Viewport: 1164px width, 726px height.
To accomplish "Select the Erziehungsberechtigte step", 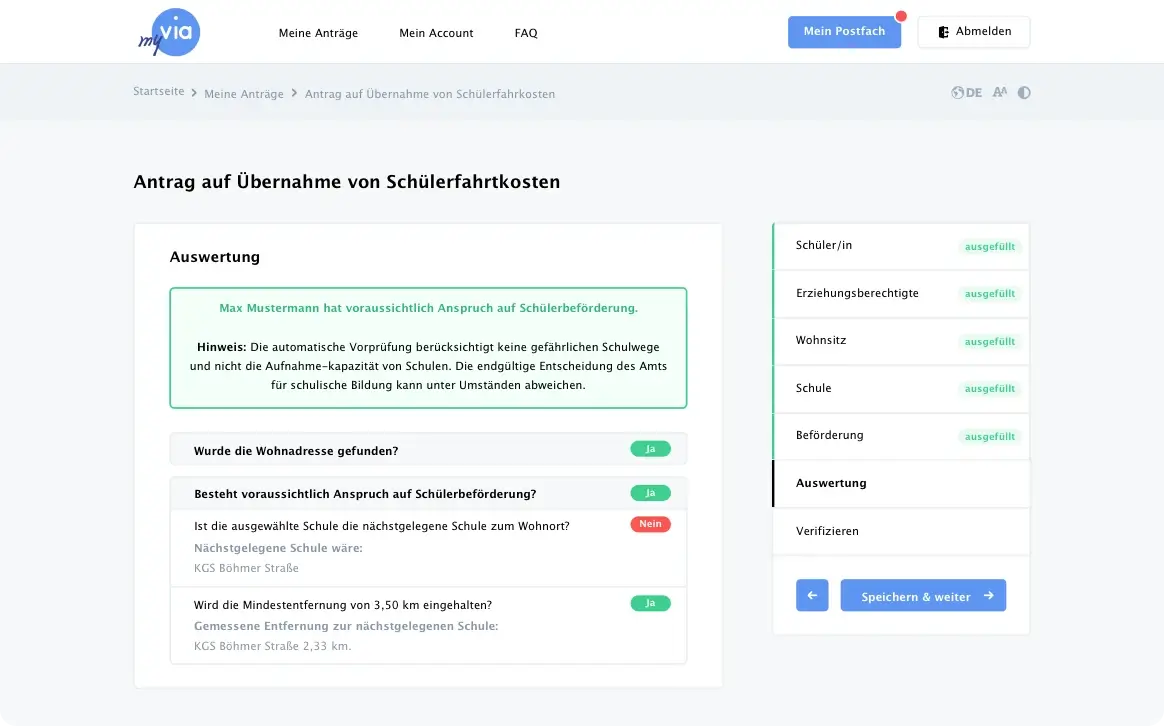I will click(x=857, y=294).
